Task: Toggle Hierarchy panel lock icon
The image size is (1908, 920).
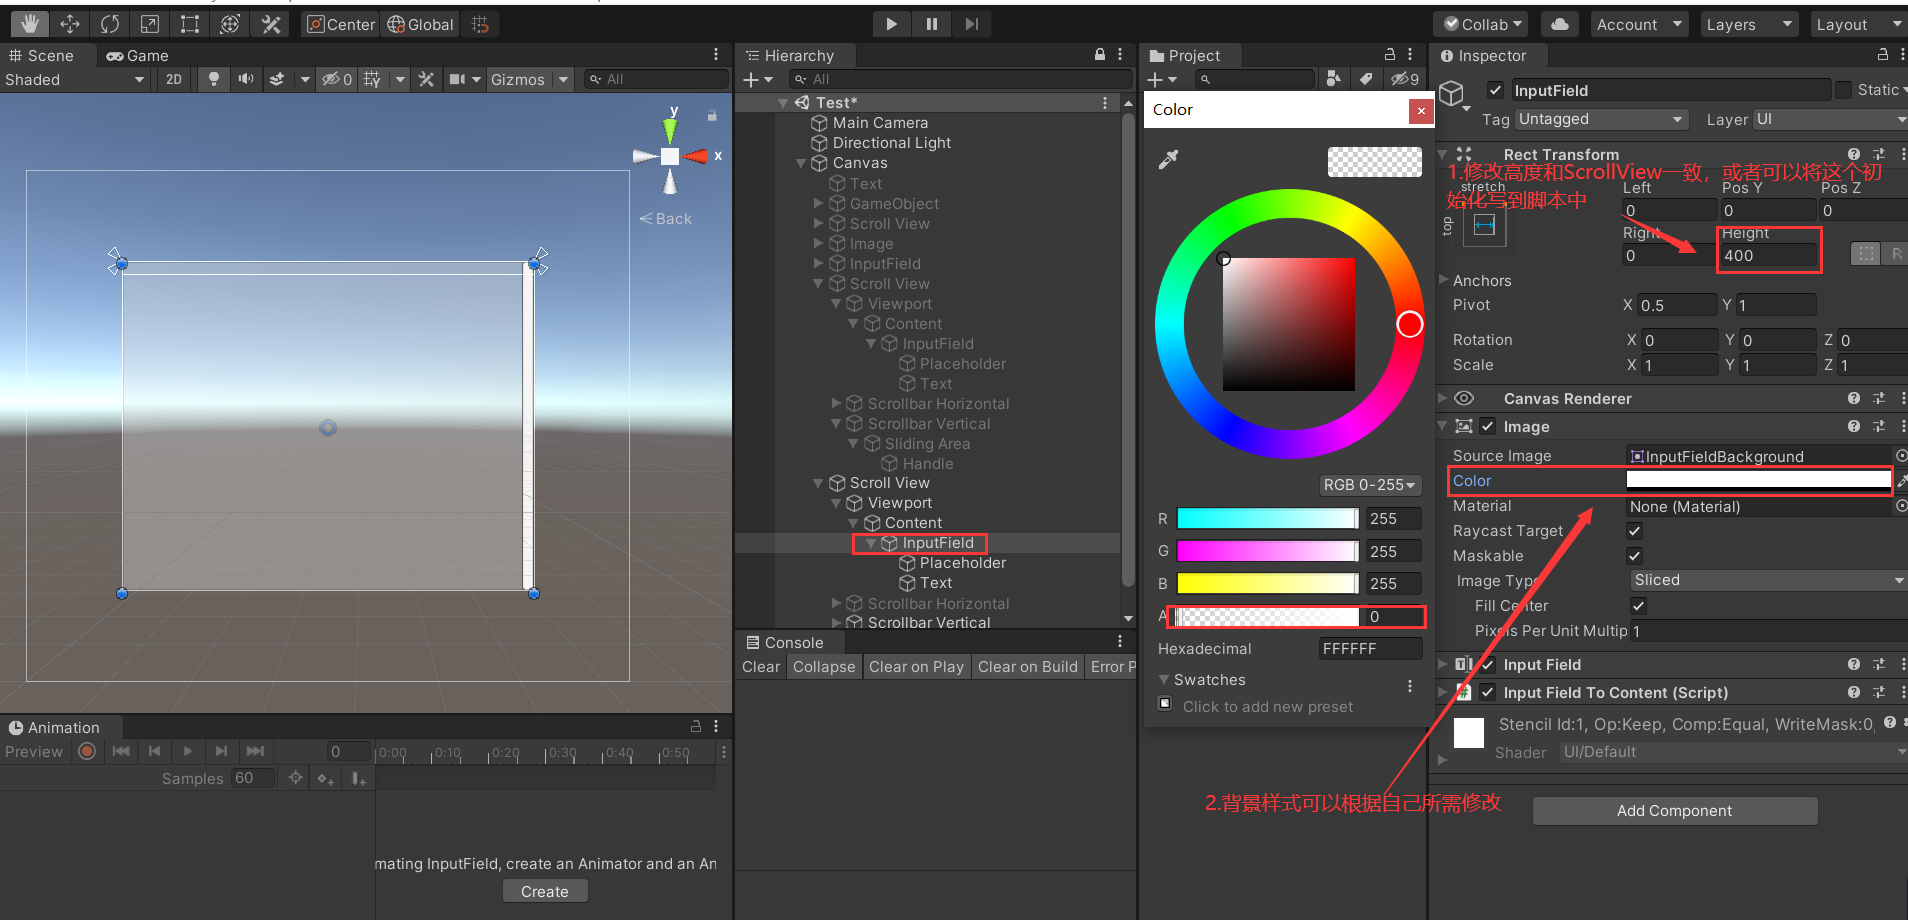Action: (1100, 55)
